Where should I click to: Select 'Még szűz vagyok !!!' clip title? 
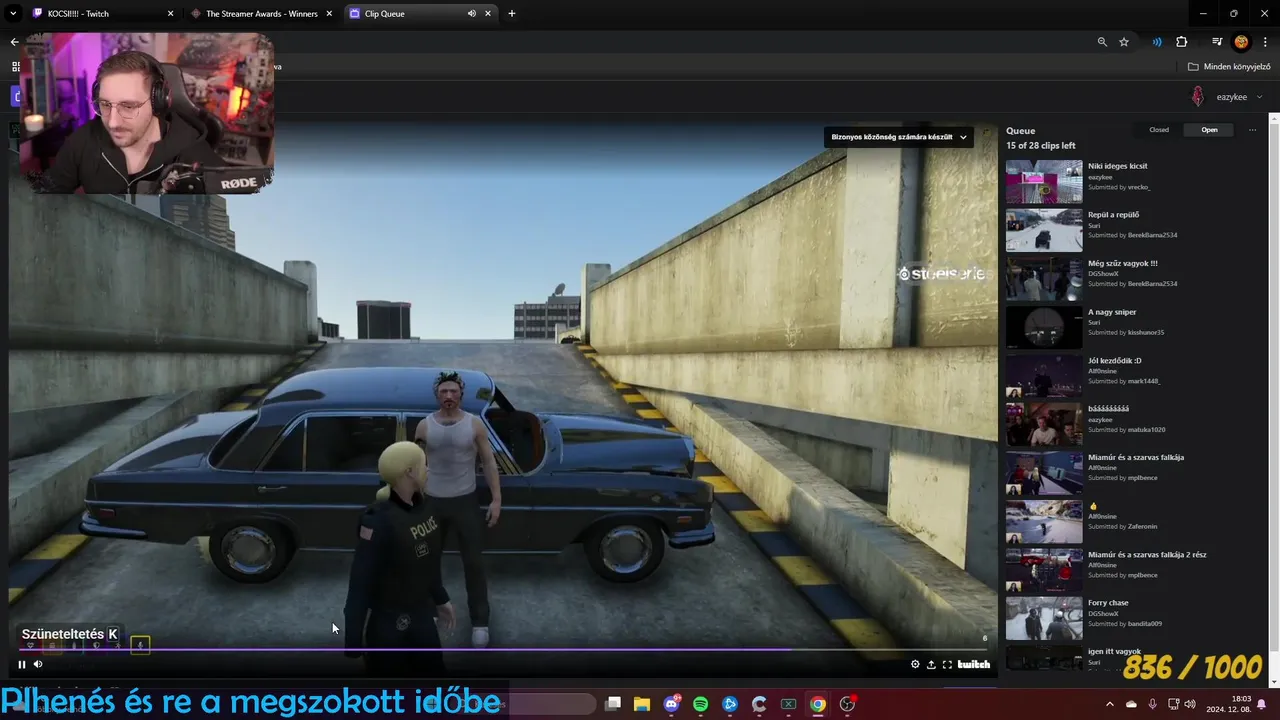[1122, 263]
